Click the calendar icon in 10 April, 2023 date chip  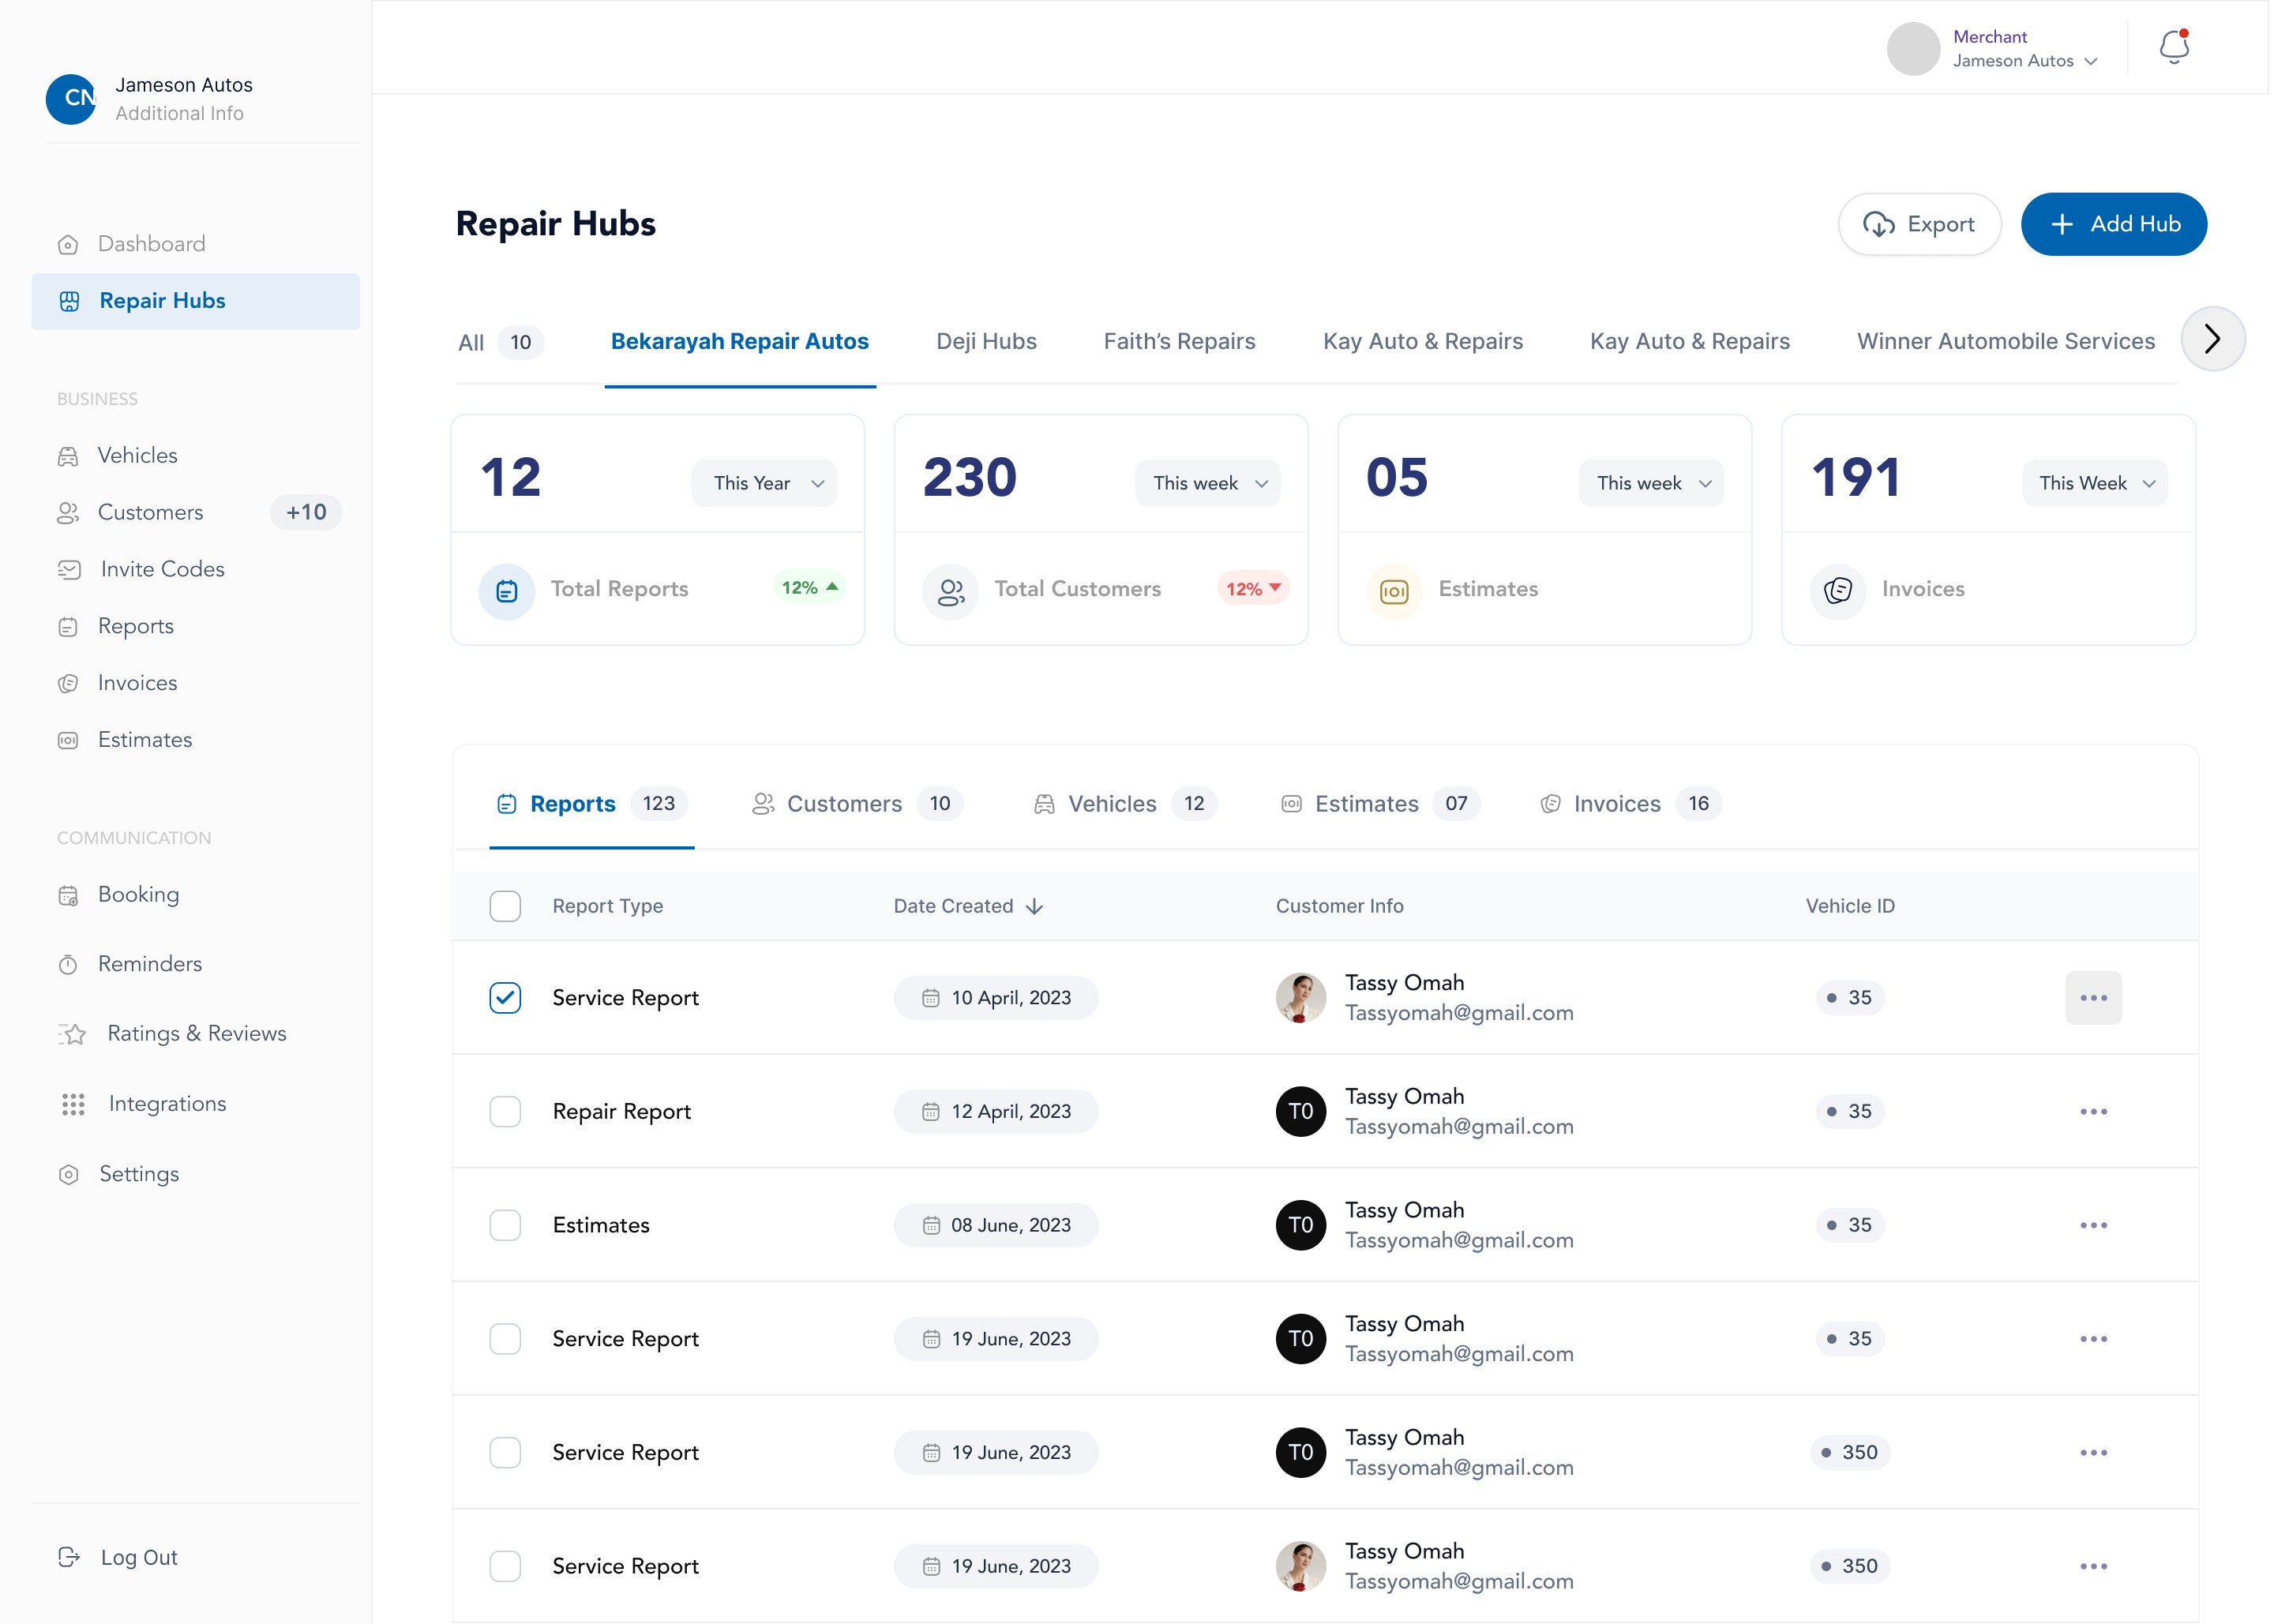[x=930, y=998]
